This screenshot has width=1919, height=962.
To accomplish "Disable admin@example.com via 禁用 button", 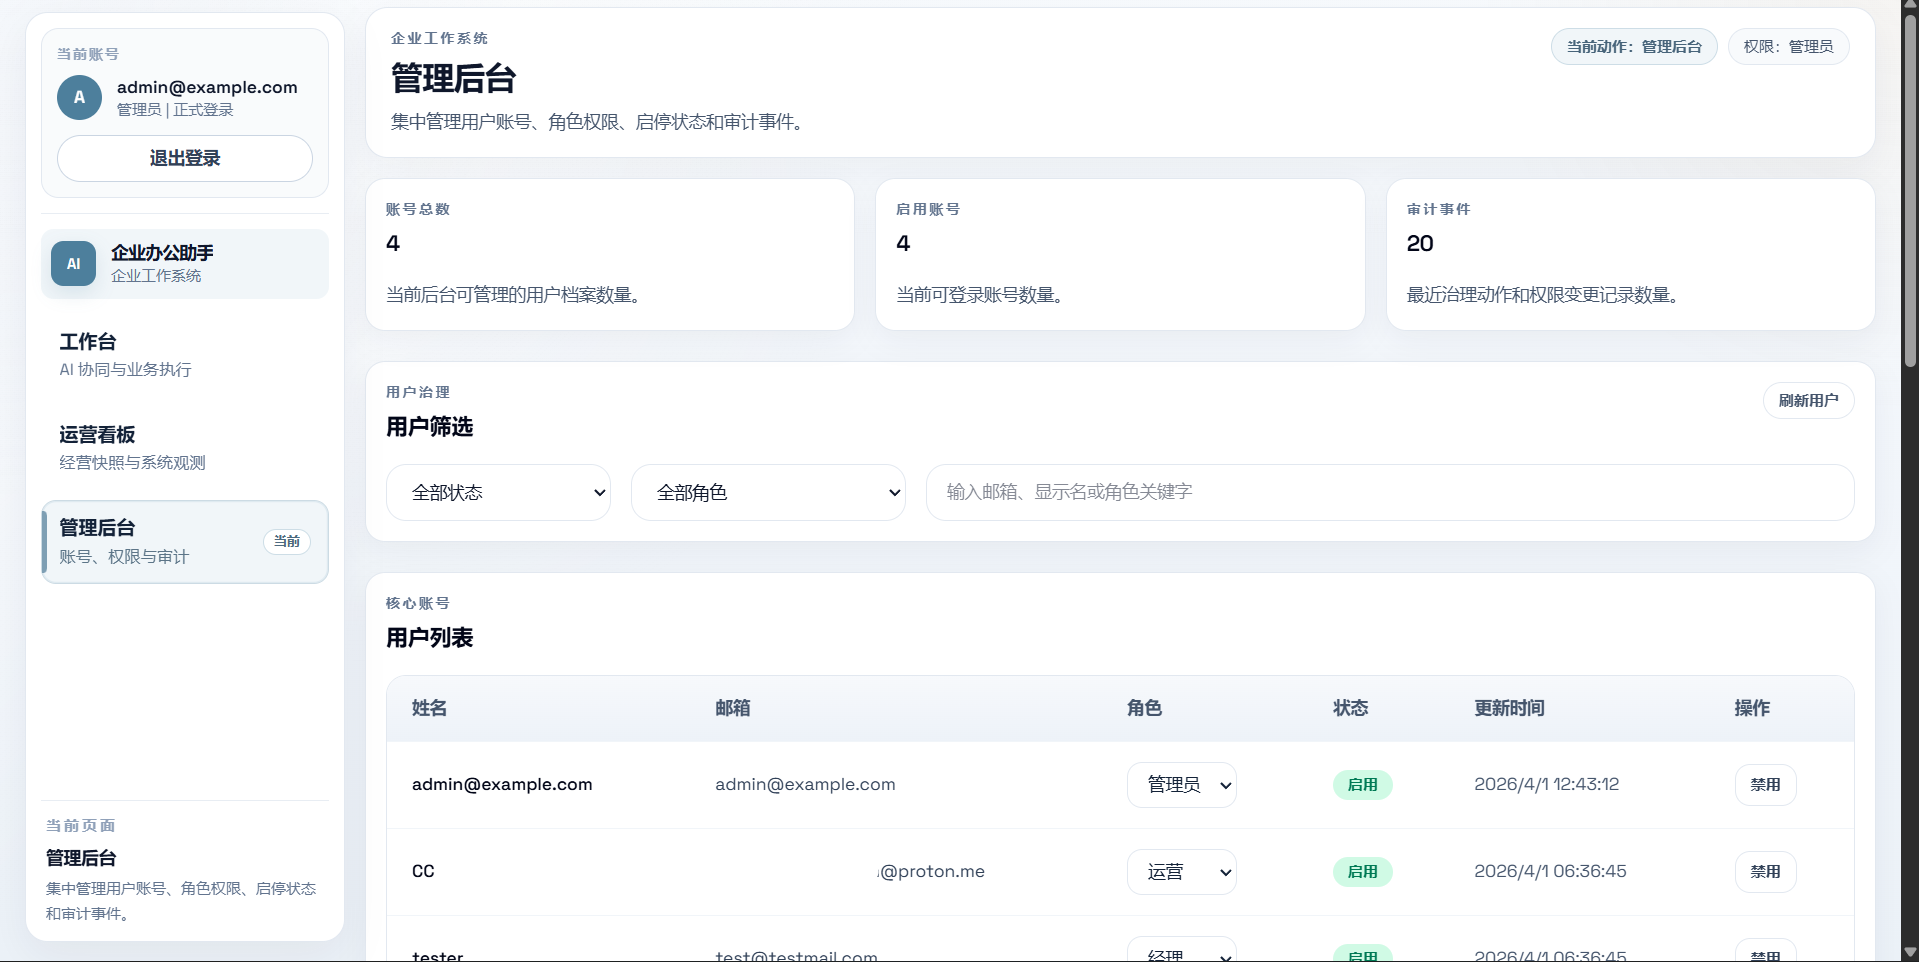I will pyautogui.click(x=1764, y=785).
